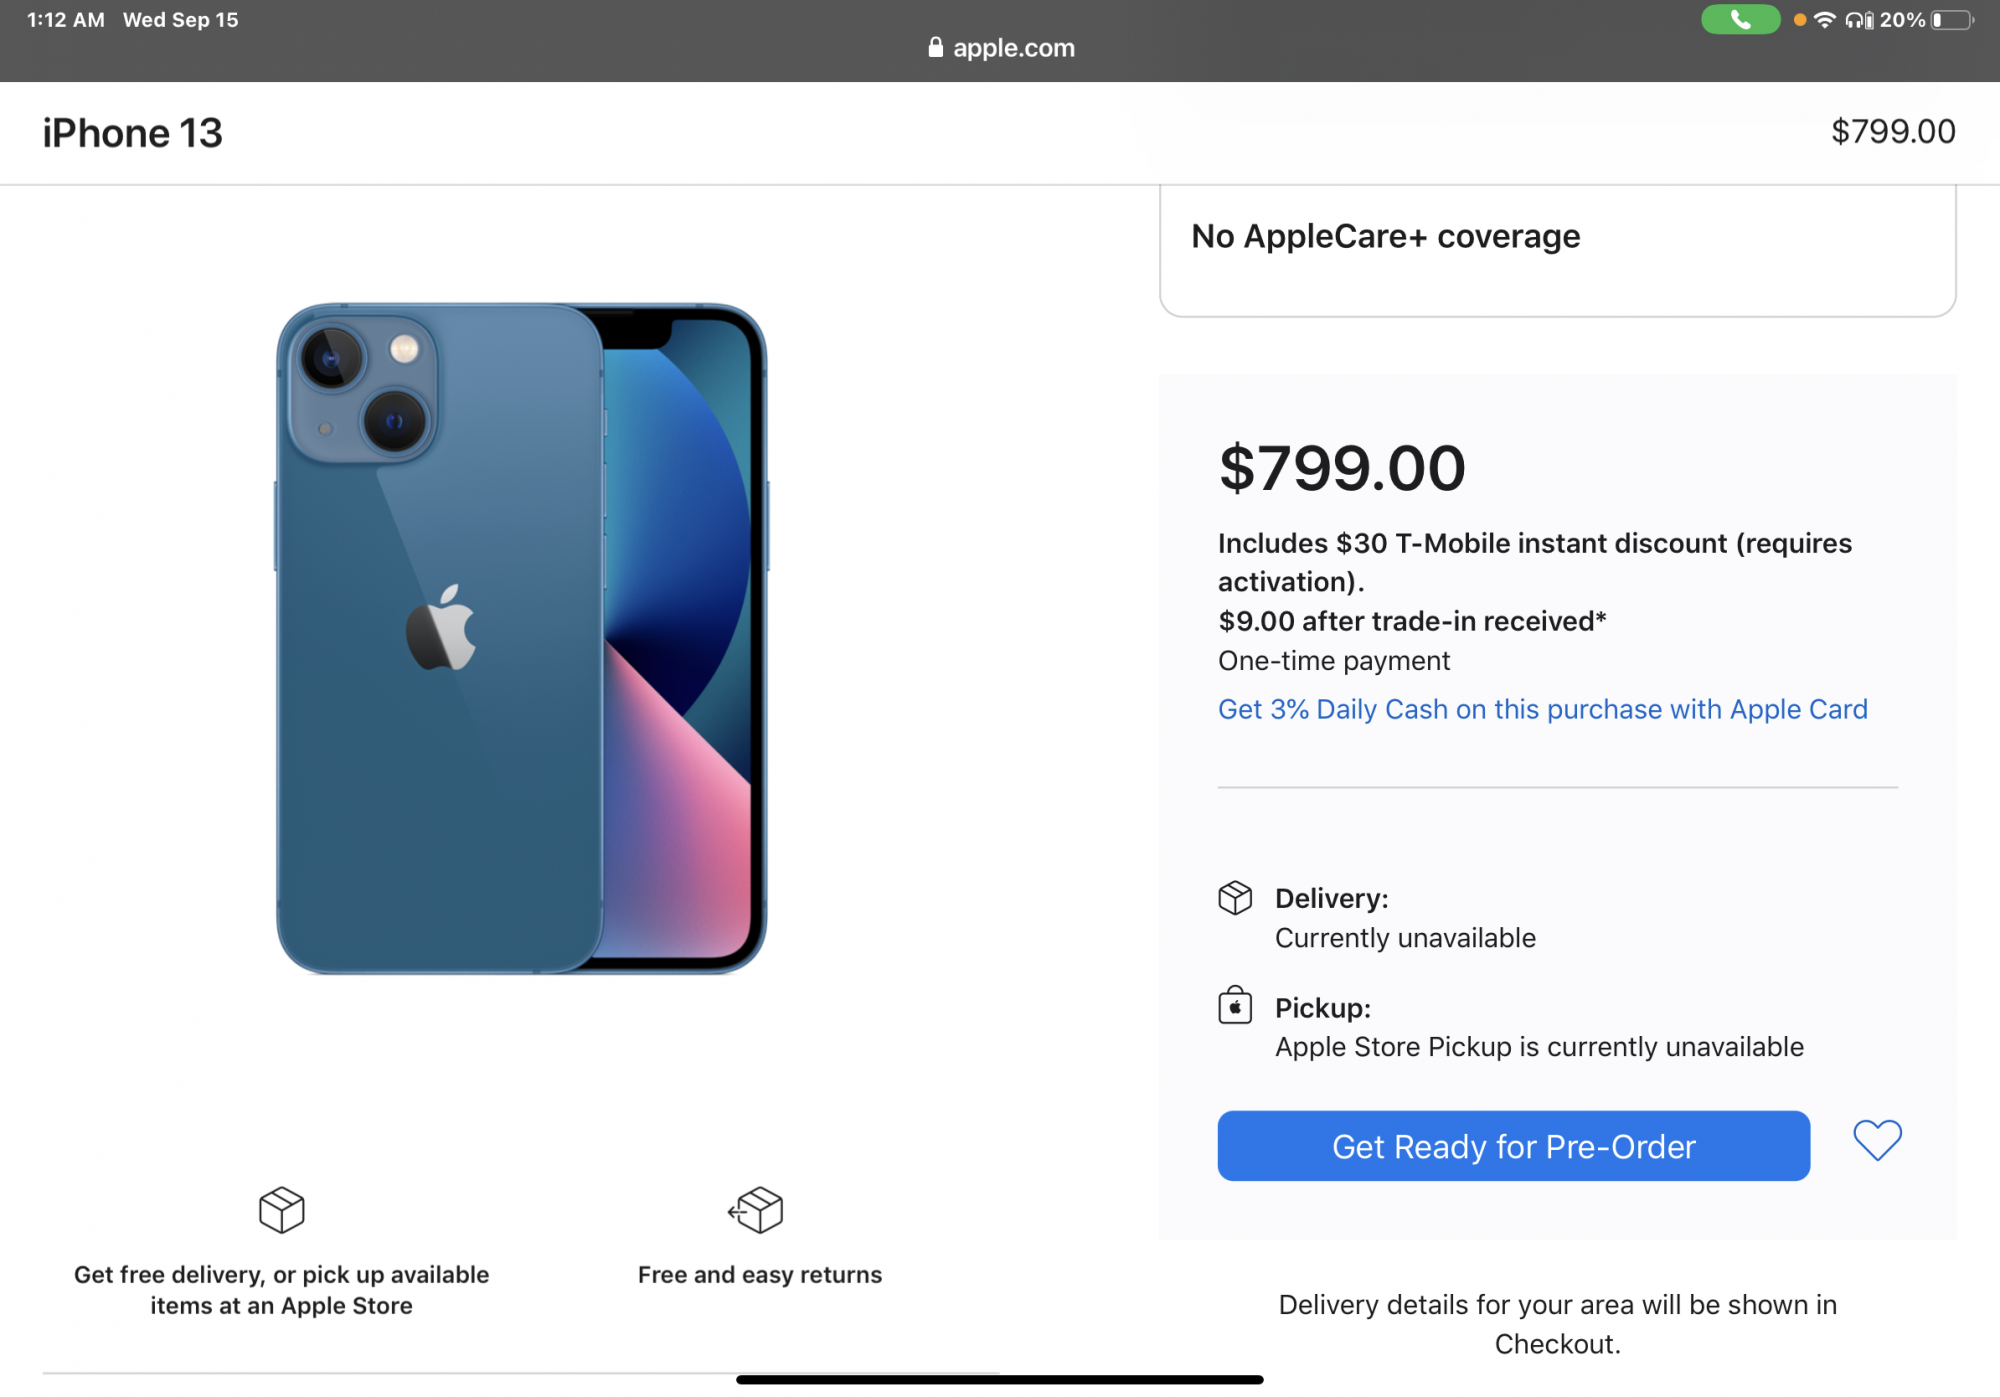Open the 3% Daily Cash Apple Card link
This screenshot has width=2000, height=1397.
coord(1542,709)
